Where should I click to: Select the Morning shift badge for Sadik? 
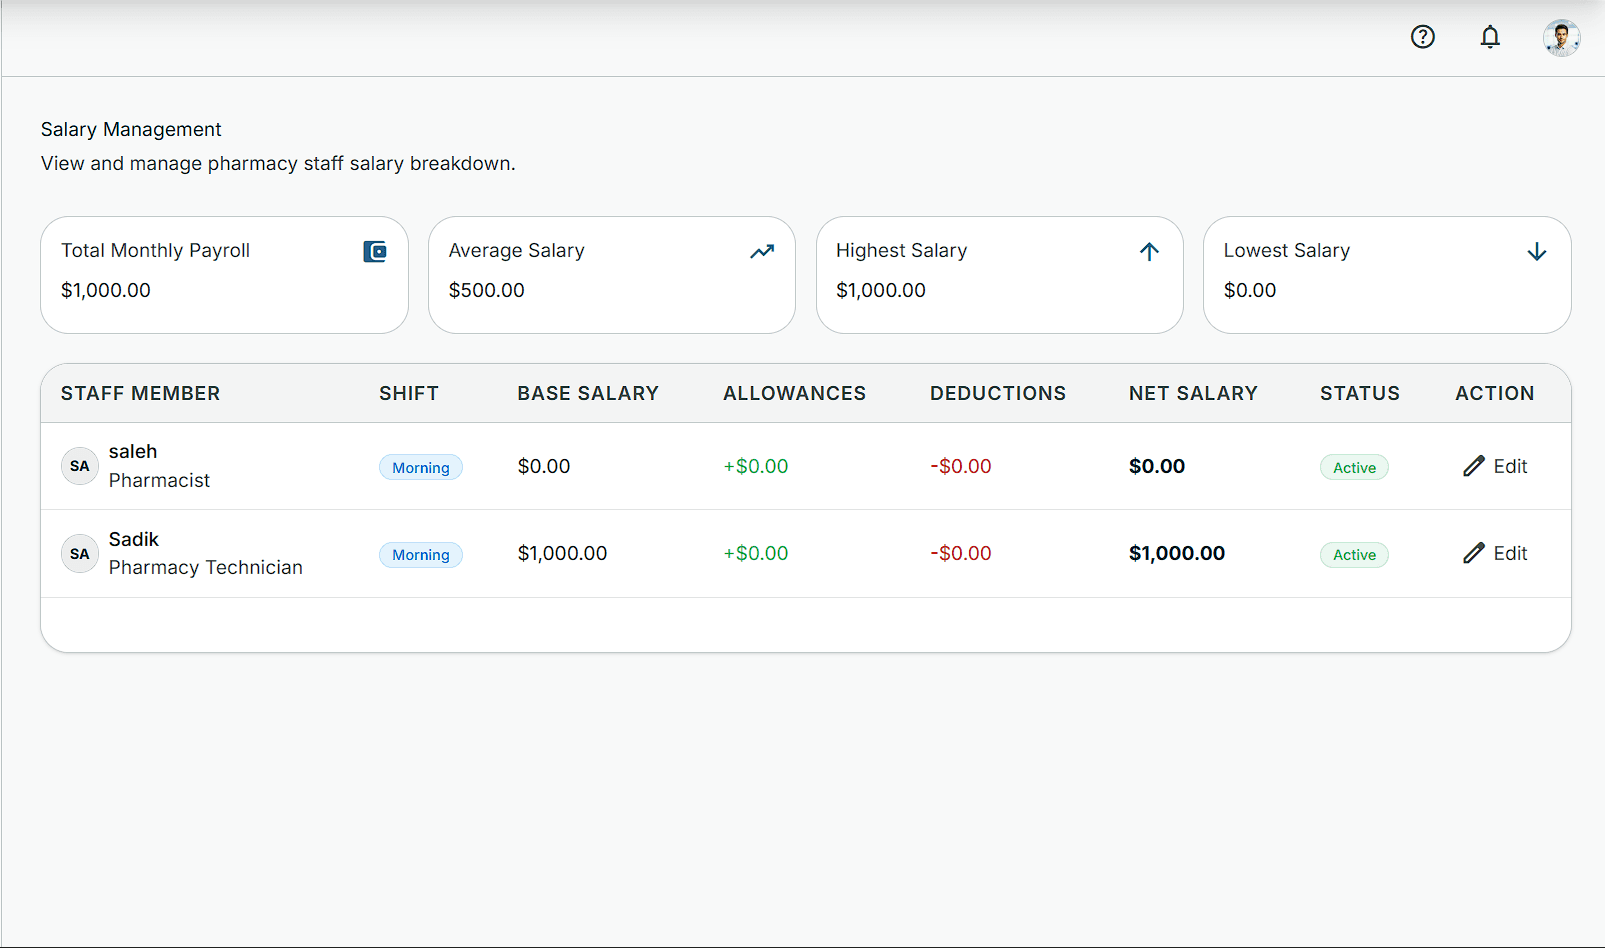pos(420,554)
